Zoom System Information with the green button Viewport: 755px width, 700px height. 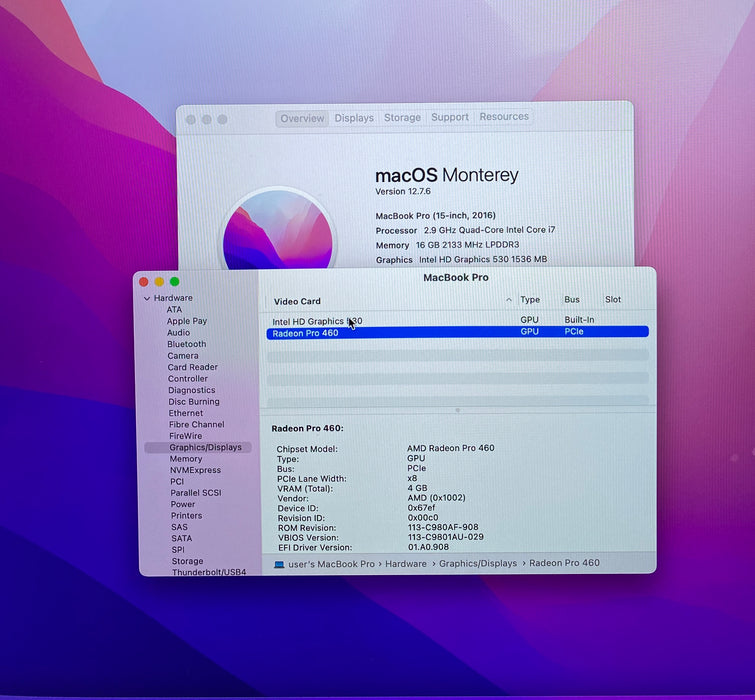point(174,282)
